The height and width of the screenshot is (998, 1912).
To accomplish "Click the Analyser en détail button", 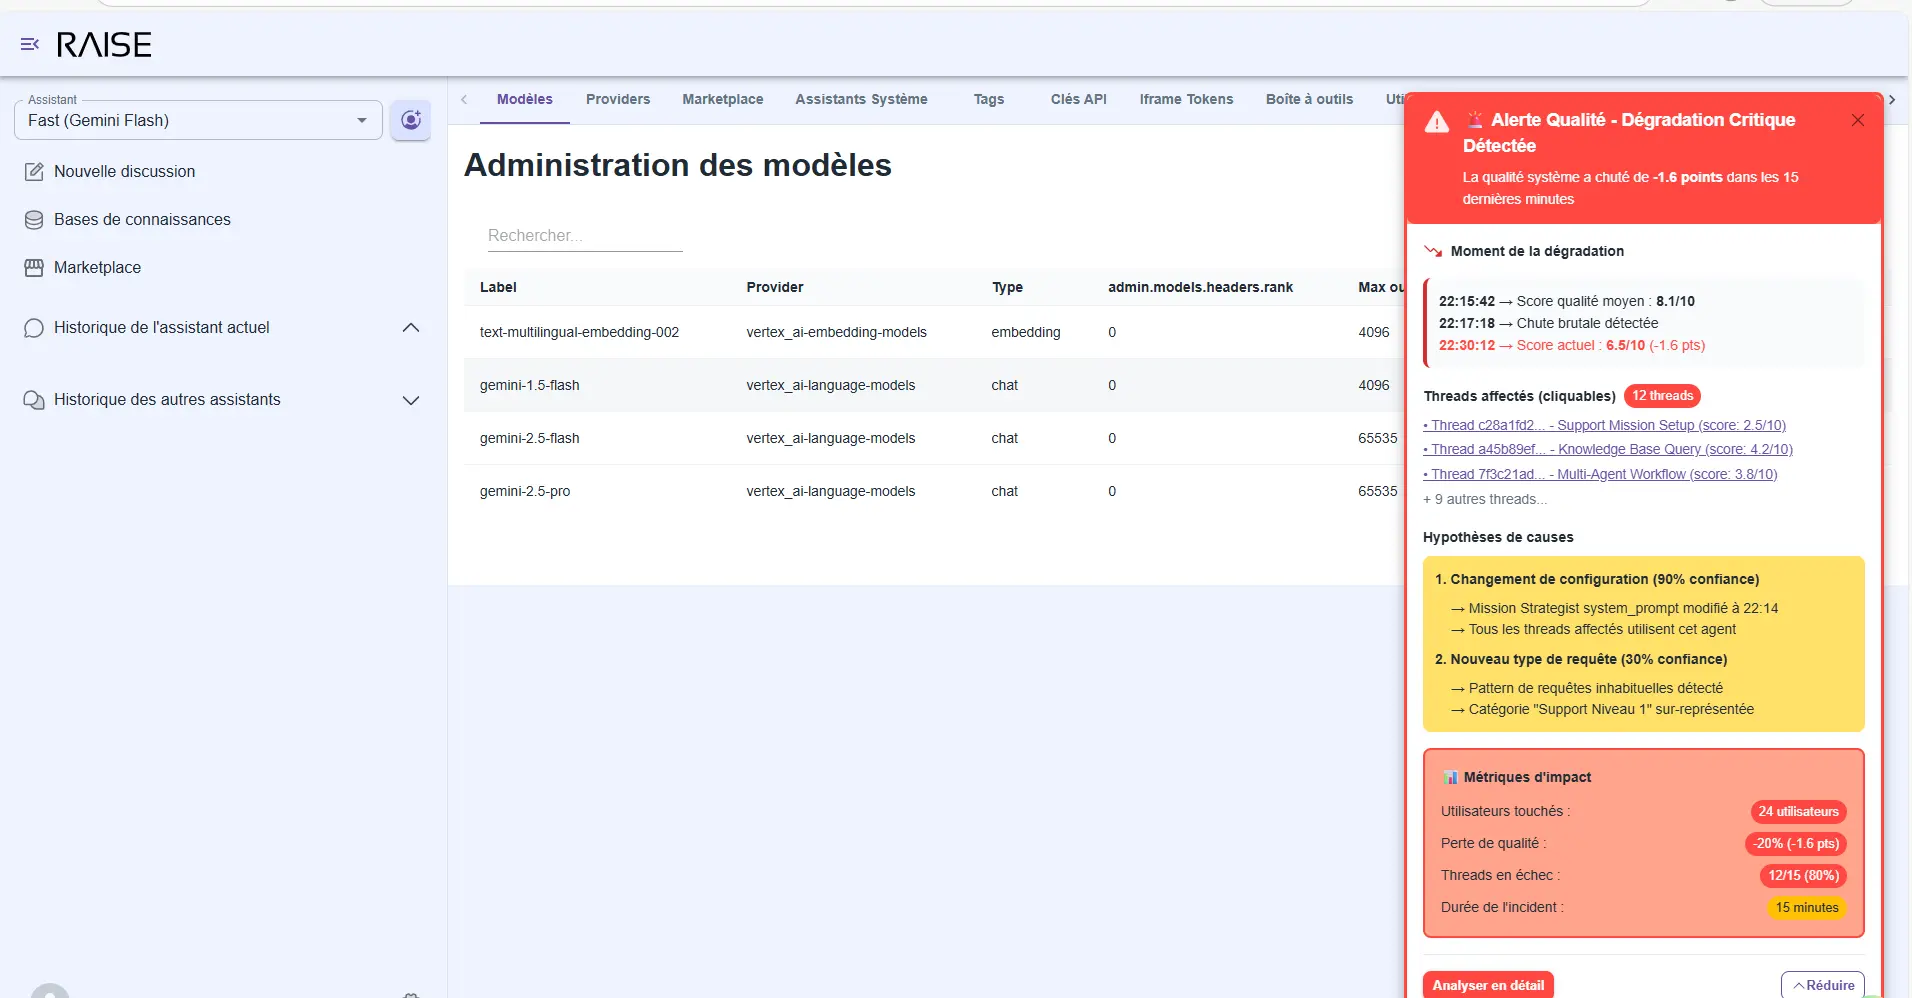I will (x=1487, y=985).
